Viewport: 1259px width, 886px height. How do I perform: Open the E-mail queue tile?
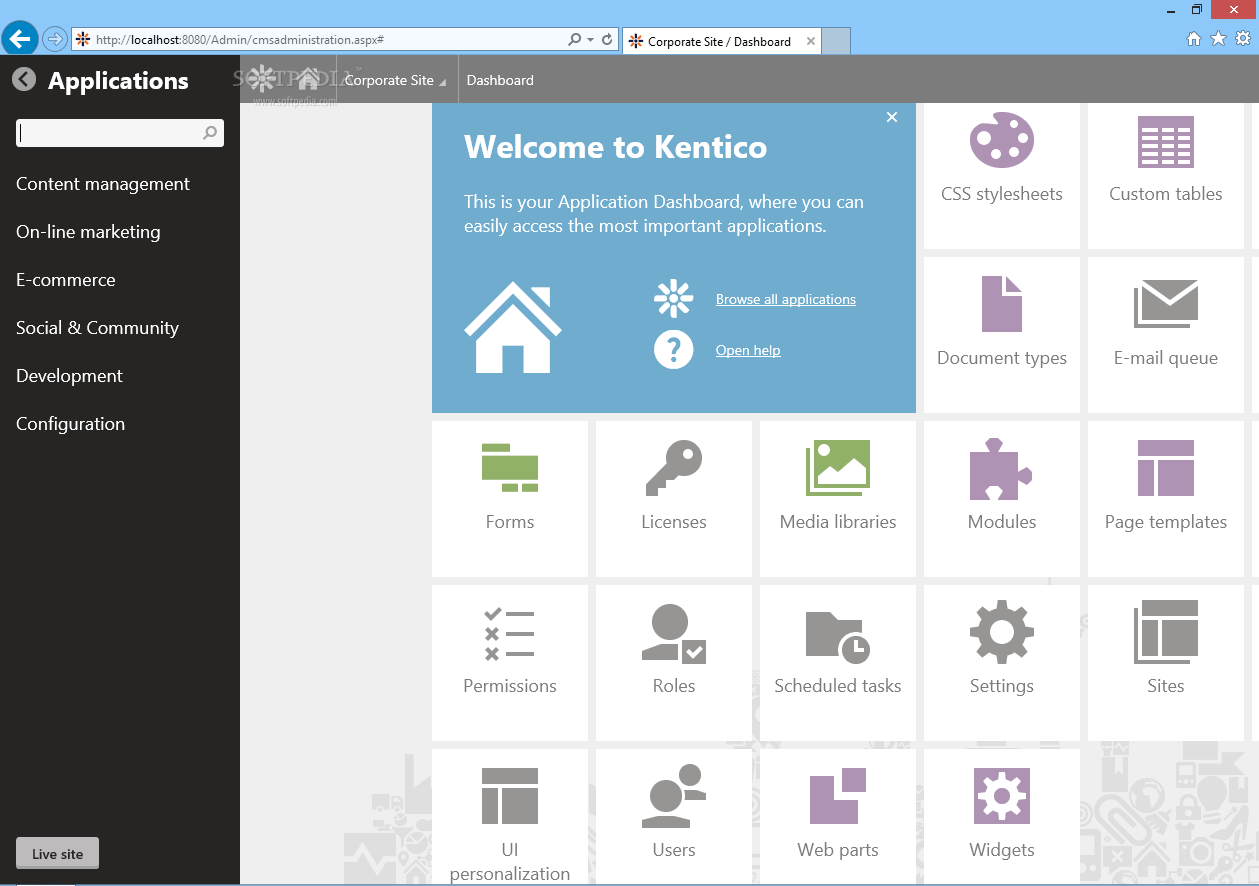click(x=1166, y=335)
